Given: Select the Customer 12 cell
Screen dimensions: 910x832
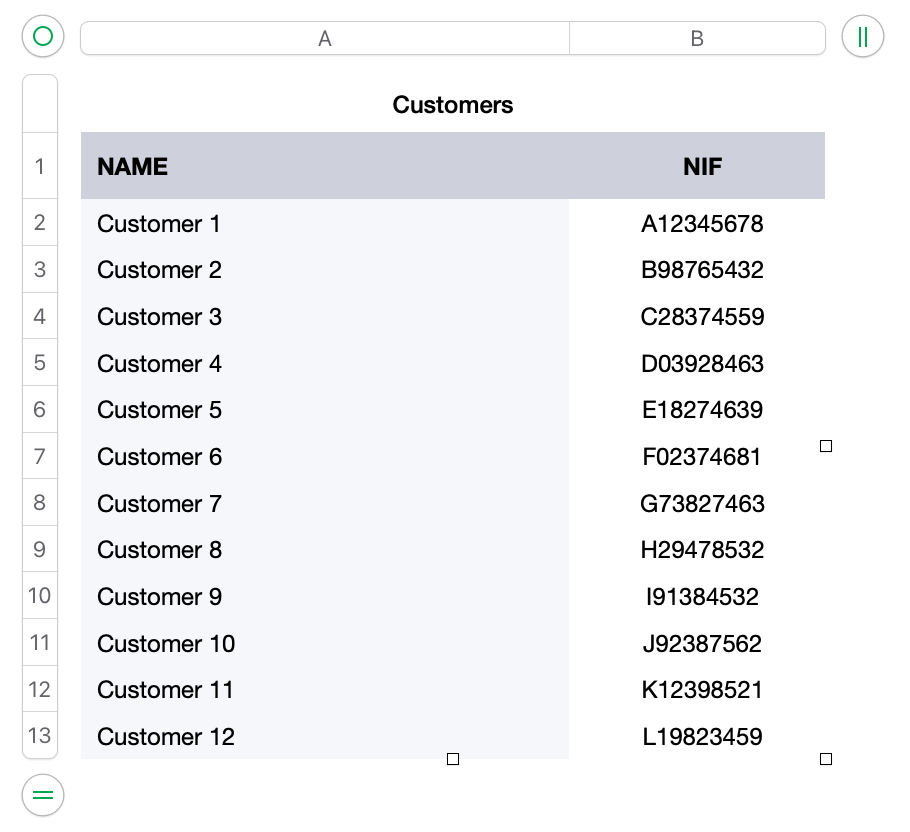Looking at the screenshot, I should click(325, 737).
